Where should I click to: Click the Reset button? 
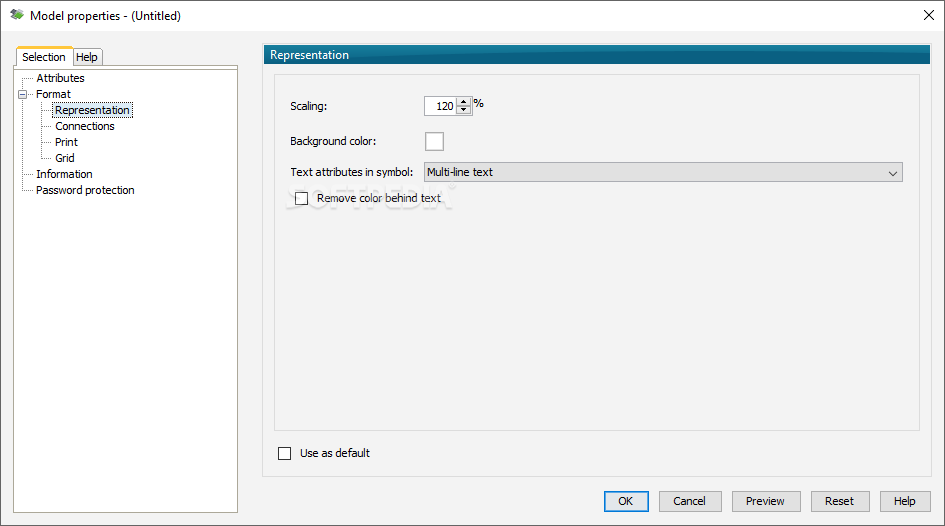click(840, 501)
